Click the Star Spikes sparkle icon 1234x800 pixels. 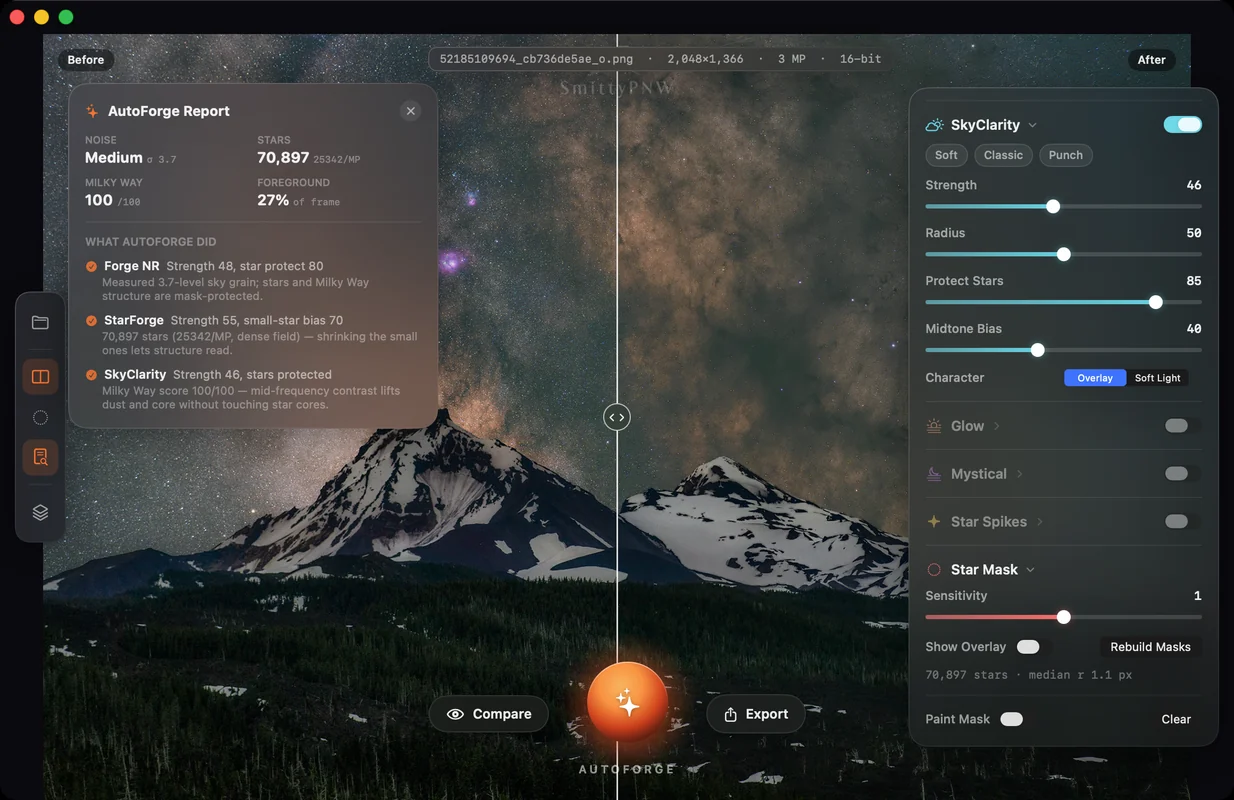934,522
